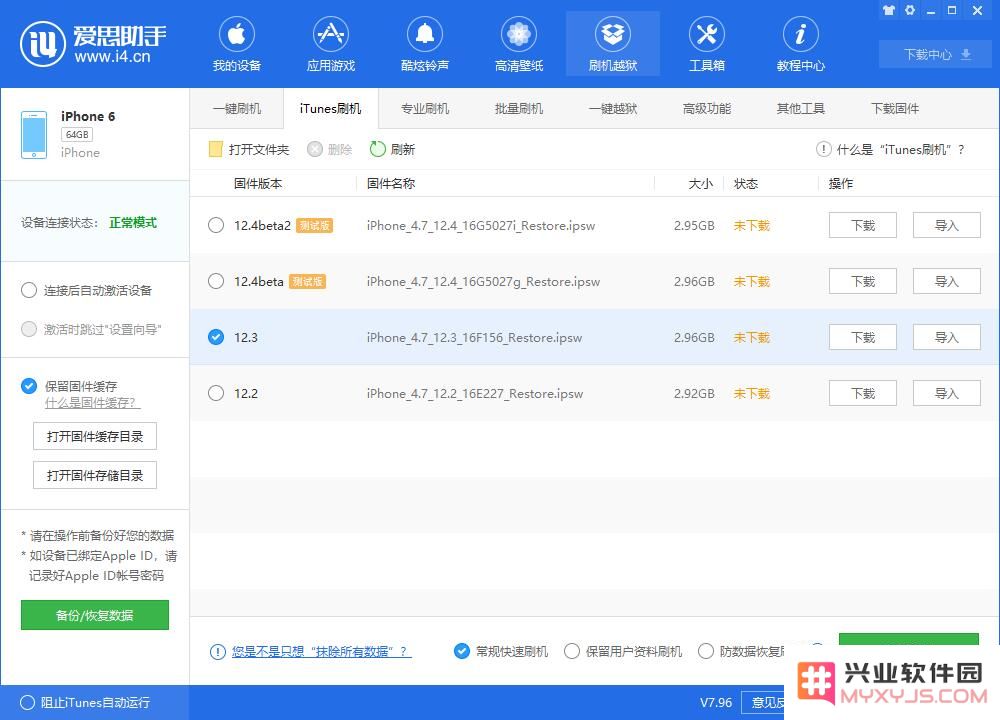This screenshot has height=720, width=1000.
Task: Select firmware 12.4beta2 radio button
Action: [x=216, y=225]
